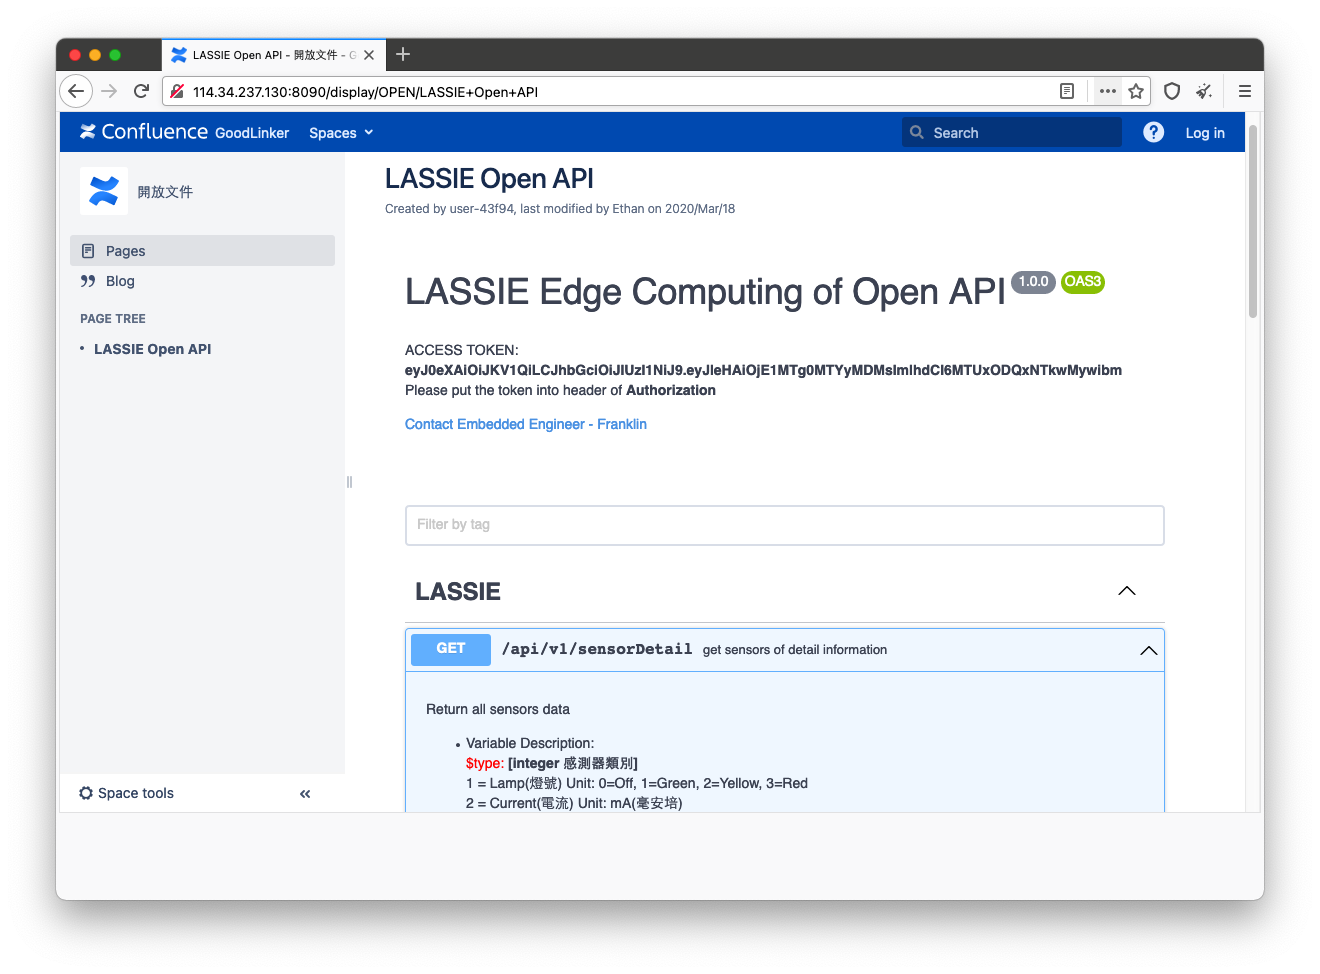Click the Confluence logo
1320x974 pixels.
[x=144, y=132]
